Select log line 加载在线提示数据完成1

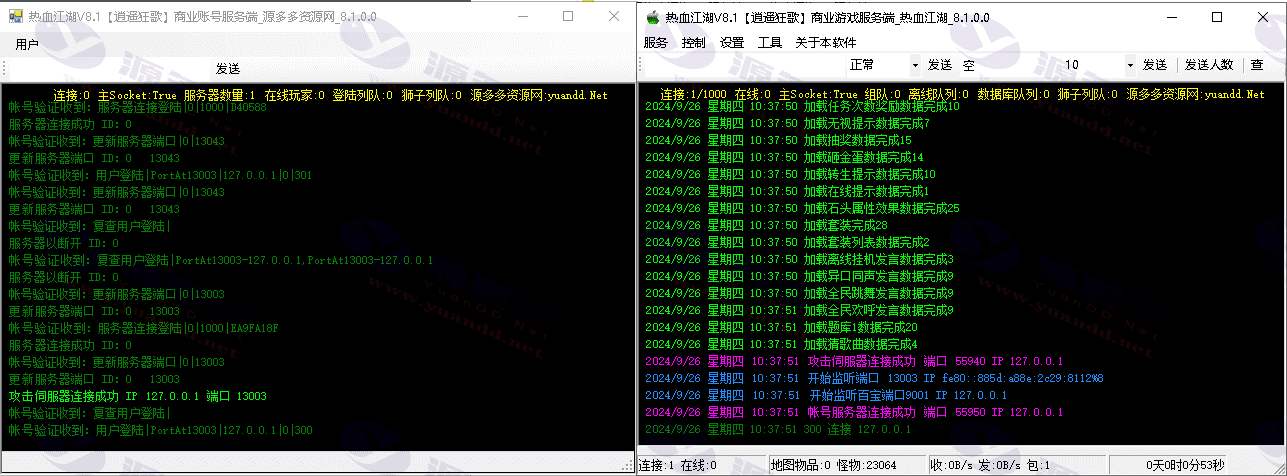(788, 192)
